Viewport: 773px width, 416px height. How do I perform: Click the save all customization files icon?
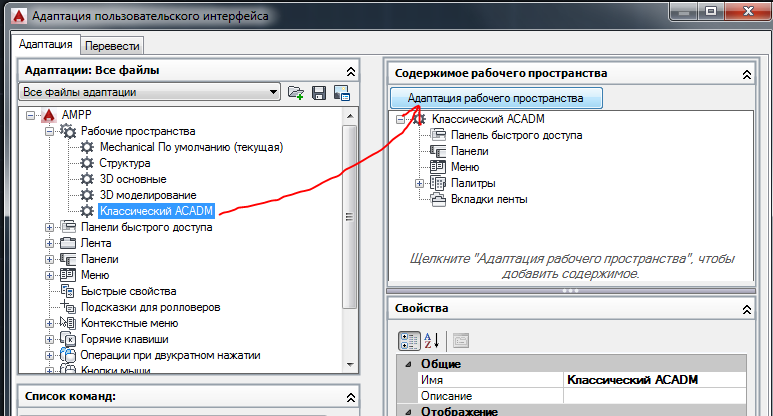click(x=319, y=93)
